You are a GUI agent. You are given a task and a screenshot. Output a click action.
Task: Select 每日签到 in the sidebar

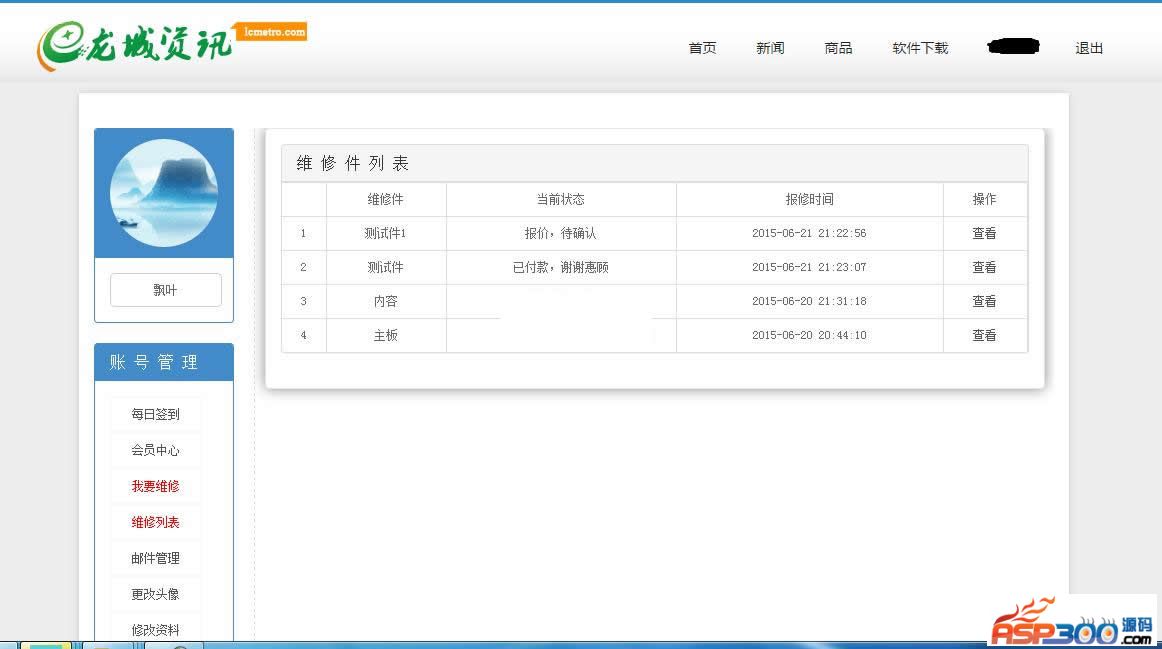(x=155, y=414)
